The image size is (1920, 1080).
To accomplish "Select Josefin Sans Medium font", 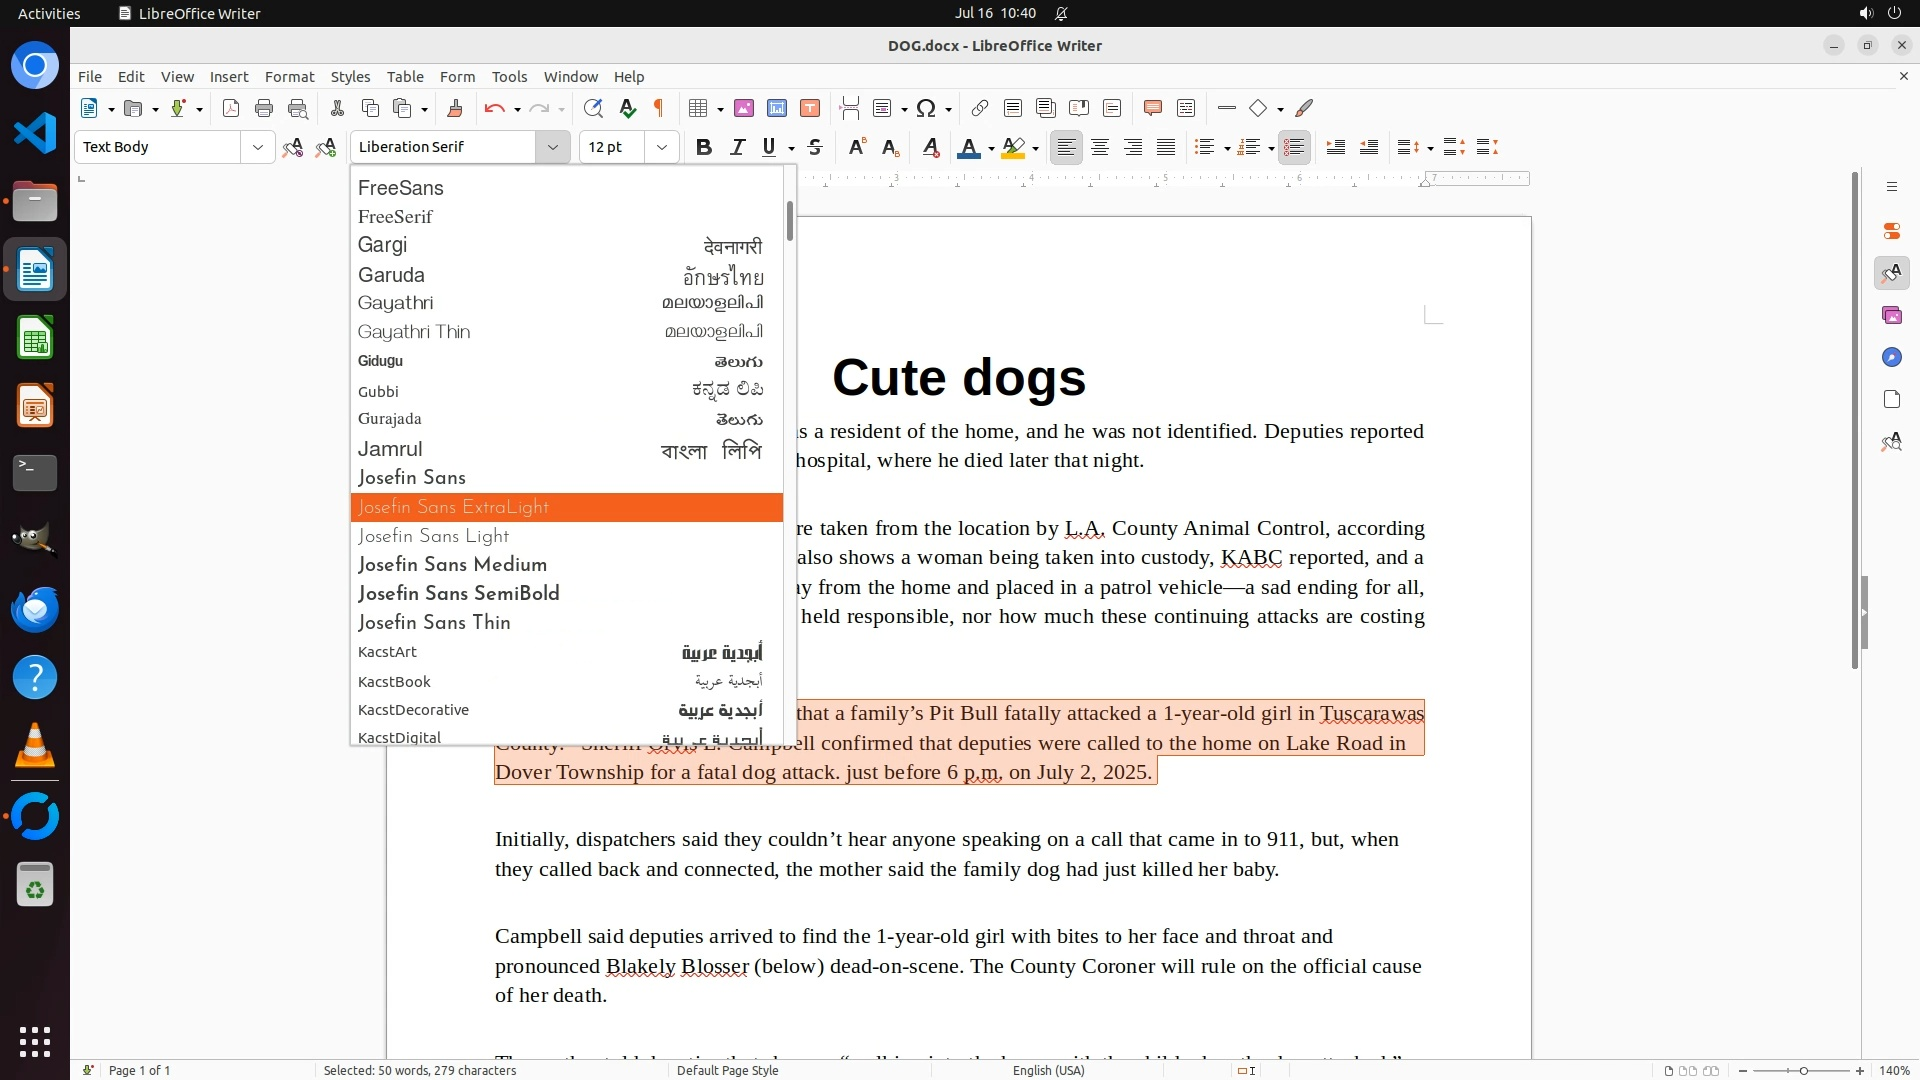I will coord(452,565).
